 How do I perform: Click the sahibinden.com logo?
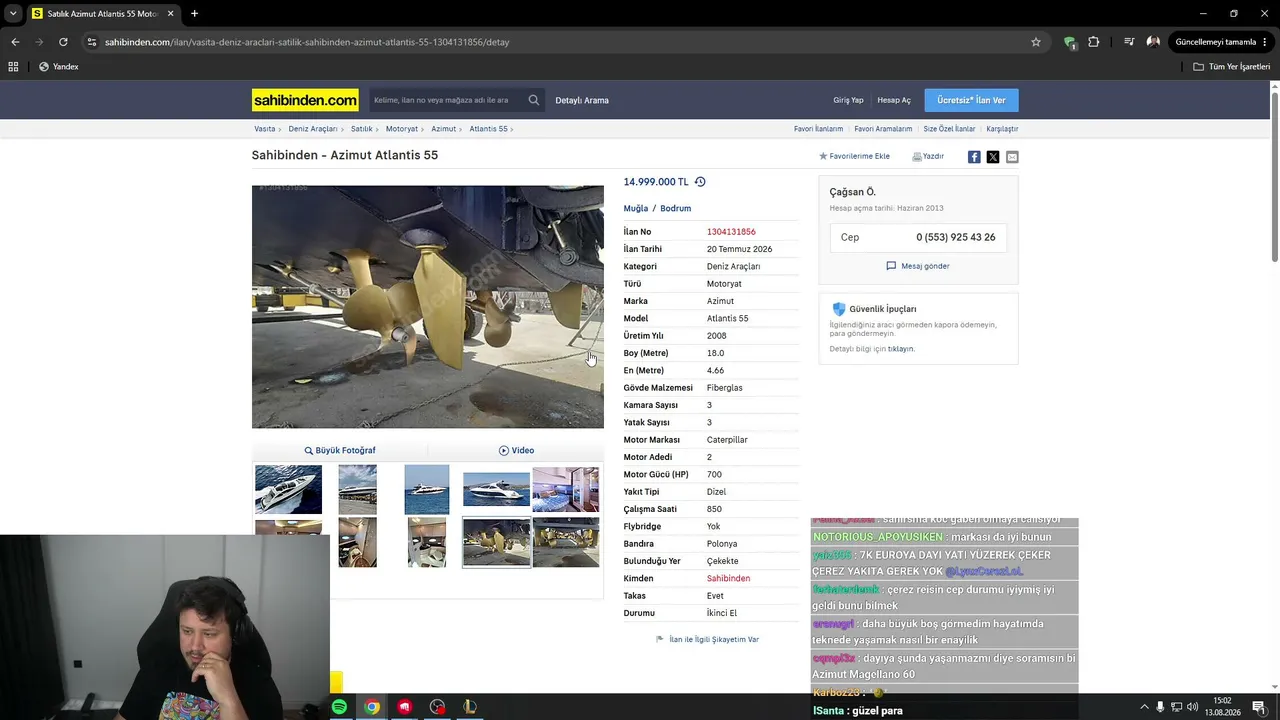point(305,100)
